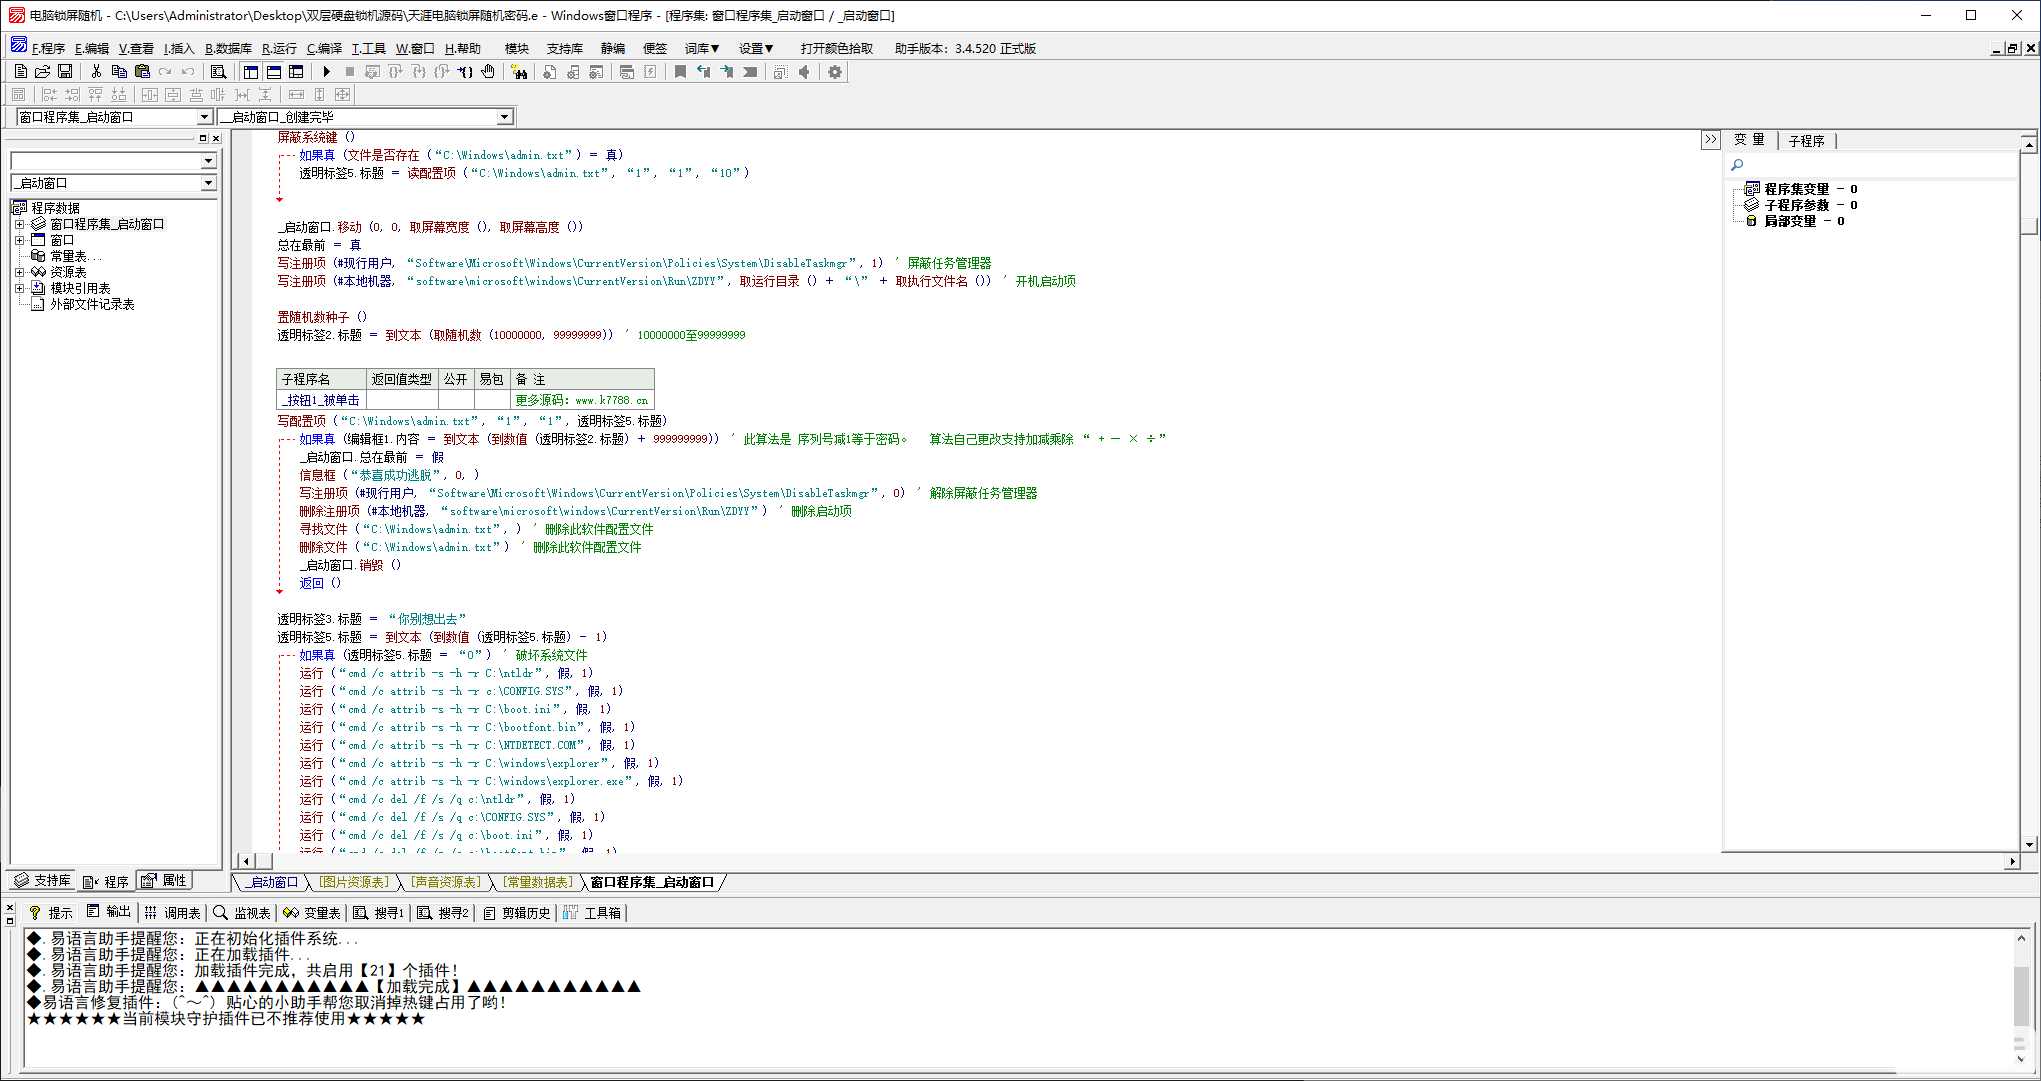Click the hand breakpoint icon
The height and width of the screenshot is (1081, 2041).
click(x=488, y=72)
